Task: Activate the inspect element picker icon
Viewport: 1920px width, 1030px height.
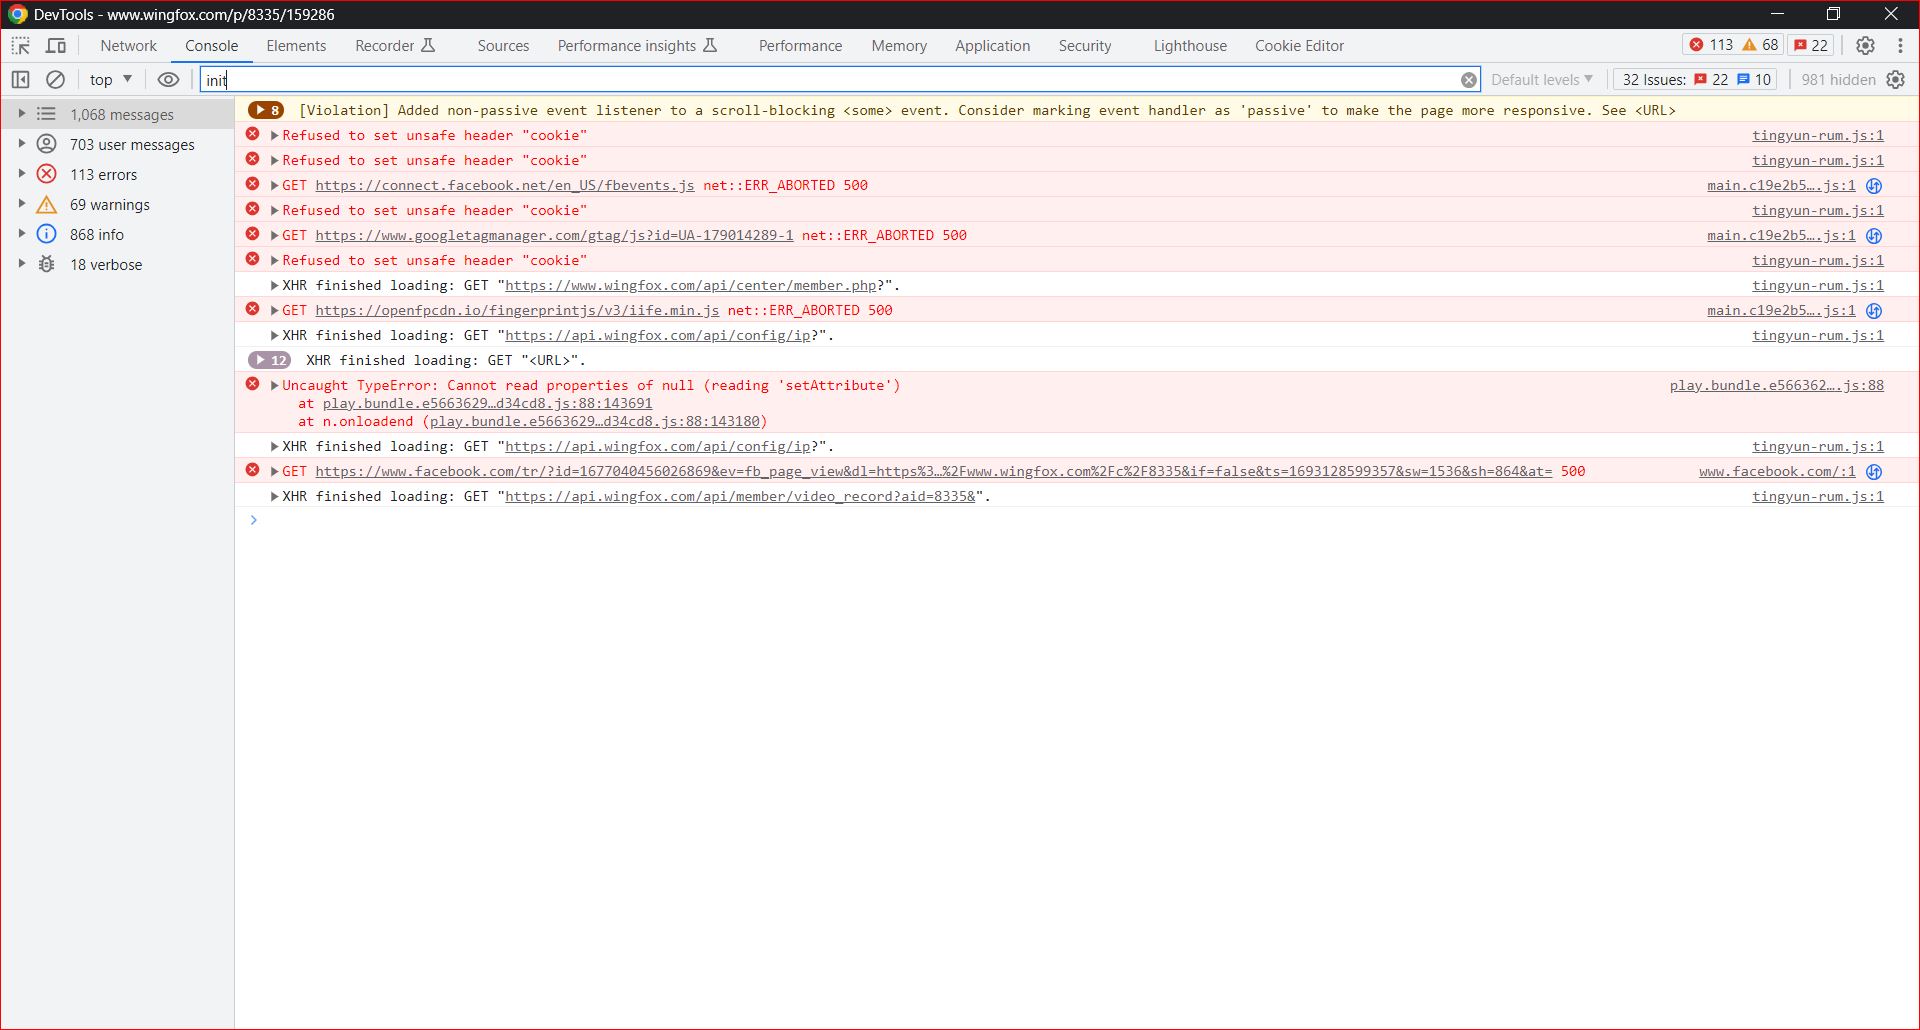Action: [x=20, y=46]
